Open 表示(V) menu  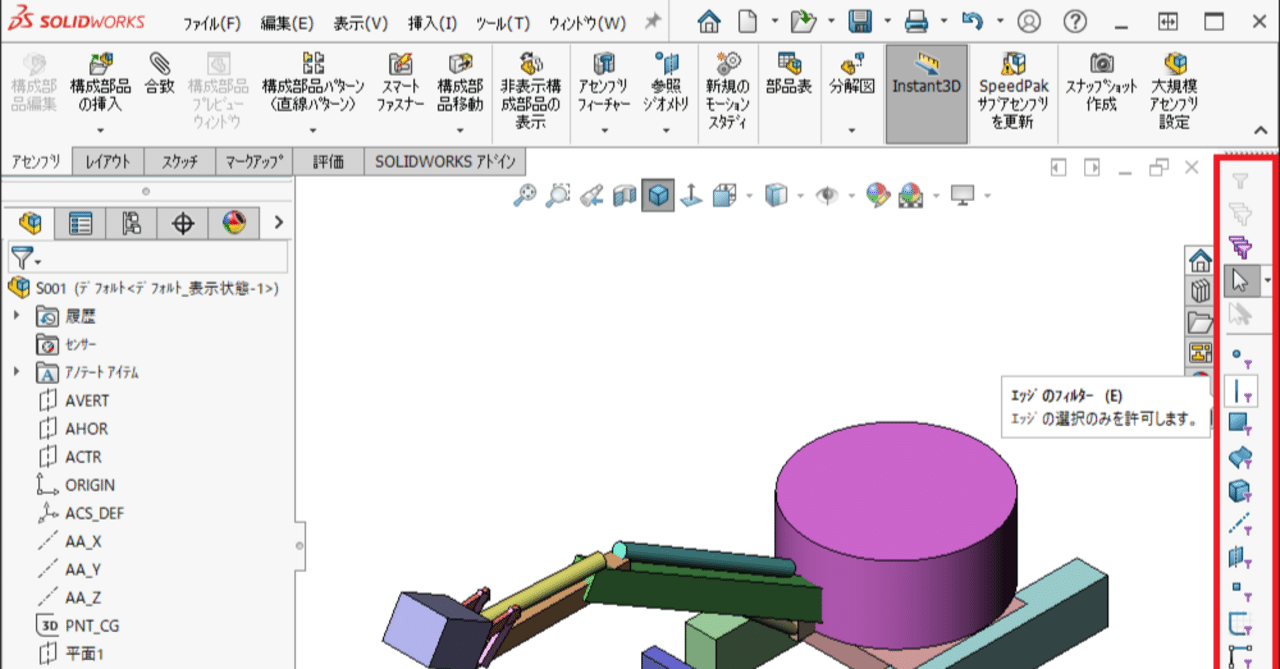click(361, 22)
